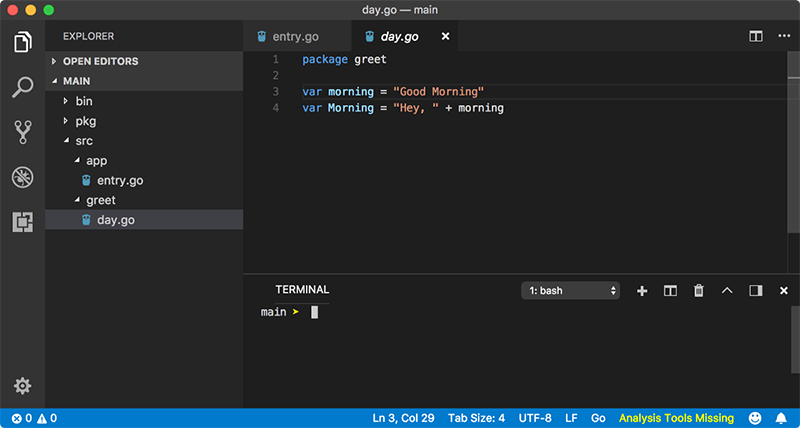This screenshot has height=428, width=800.
Task: Open the Extensions view icon
Action: pyautogui.click(x=22, y=222)
